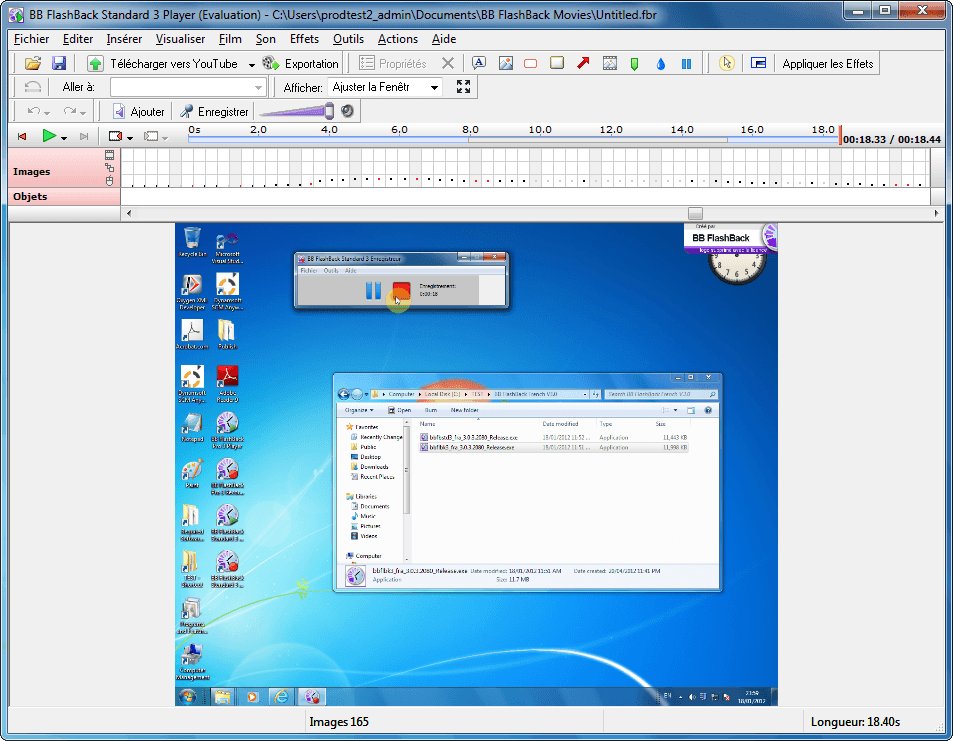Open the Outils menu

click(x=348, y=39)
